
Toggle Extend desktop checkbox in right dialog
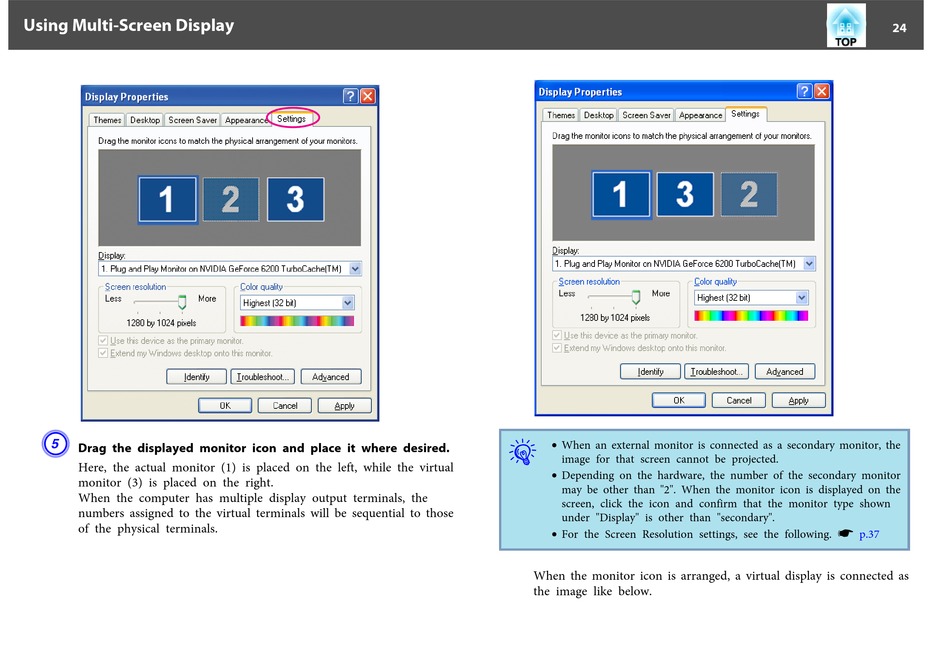557,348
